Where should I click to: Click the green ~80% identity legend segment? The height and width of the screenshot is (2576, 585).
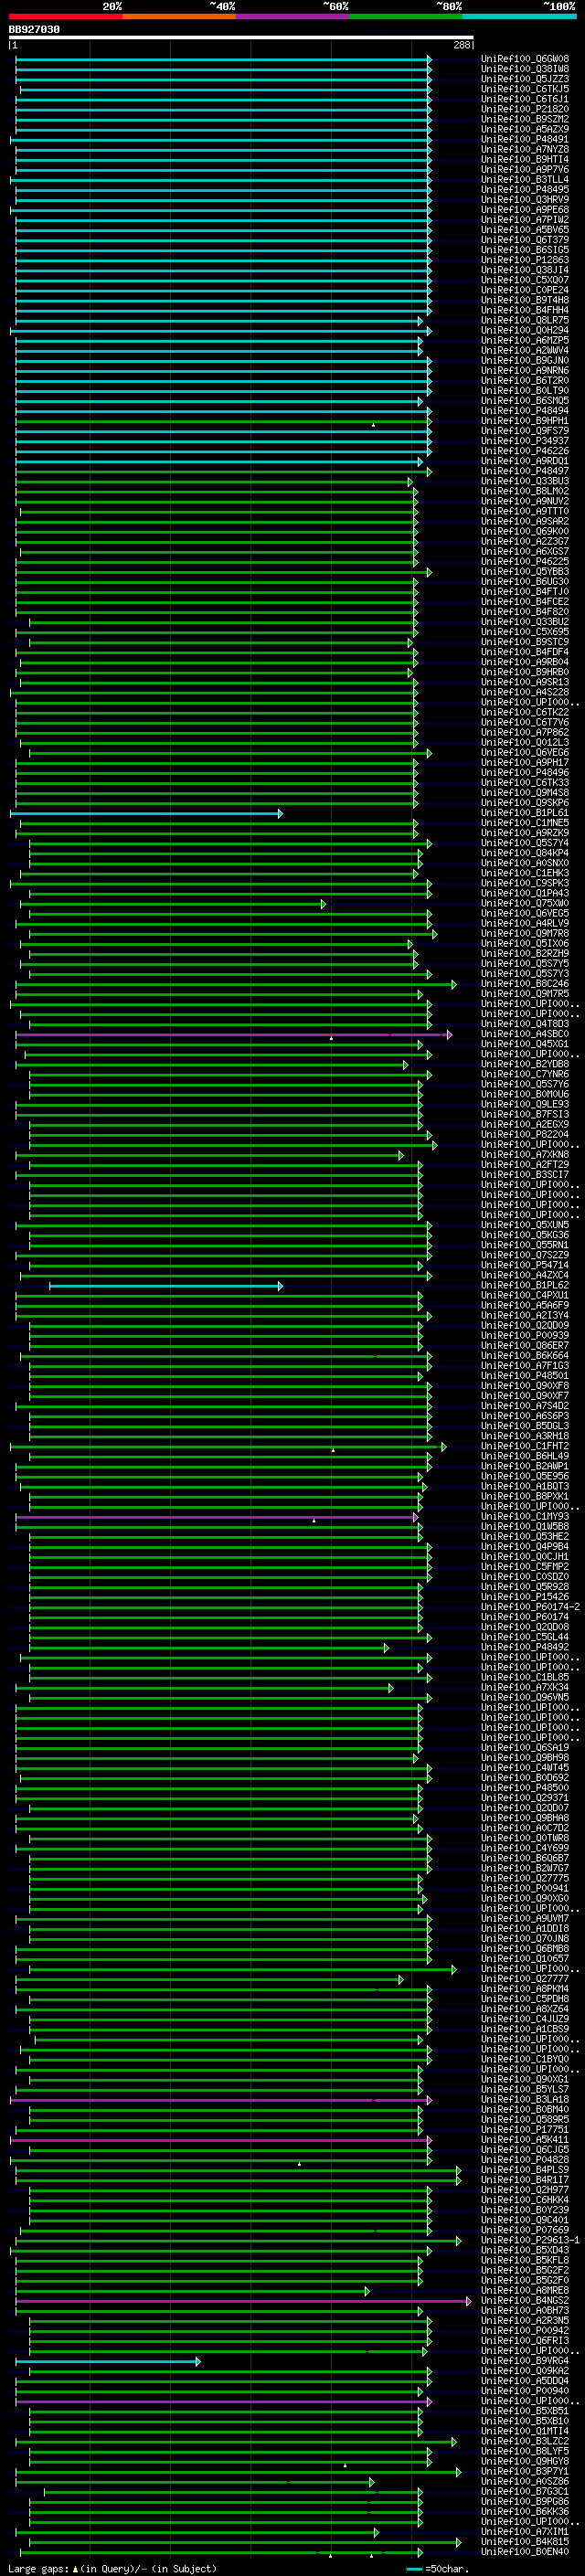[406, 16]
